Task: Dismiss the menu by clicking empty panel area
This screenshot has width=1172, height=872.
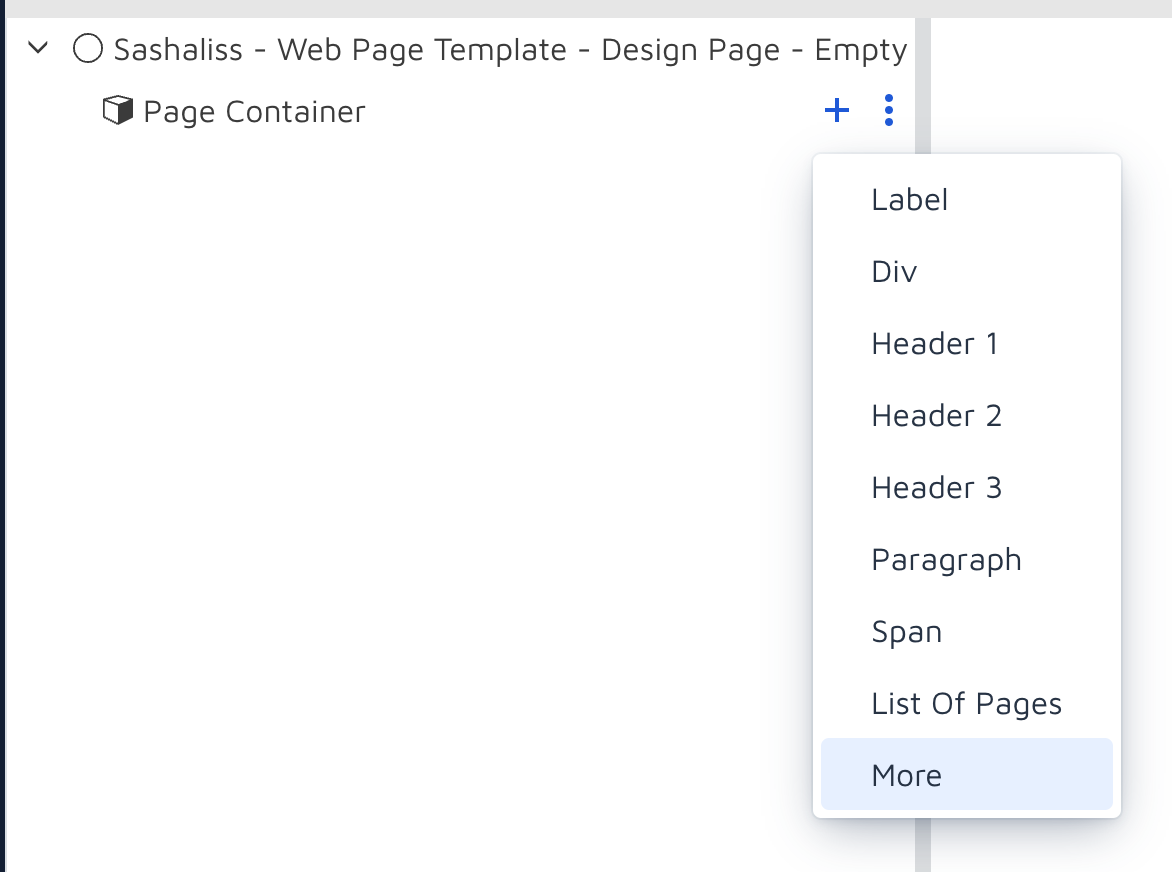Action: click(x=400, y=450)
